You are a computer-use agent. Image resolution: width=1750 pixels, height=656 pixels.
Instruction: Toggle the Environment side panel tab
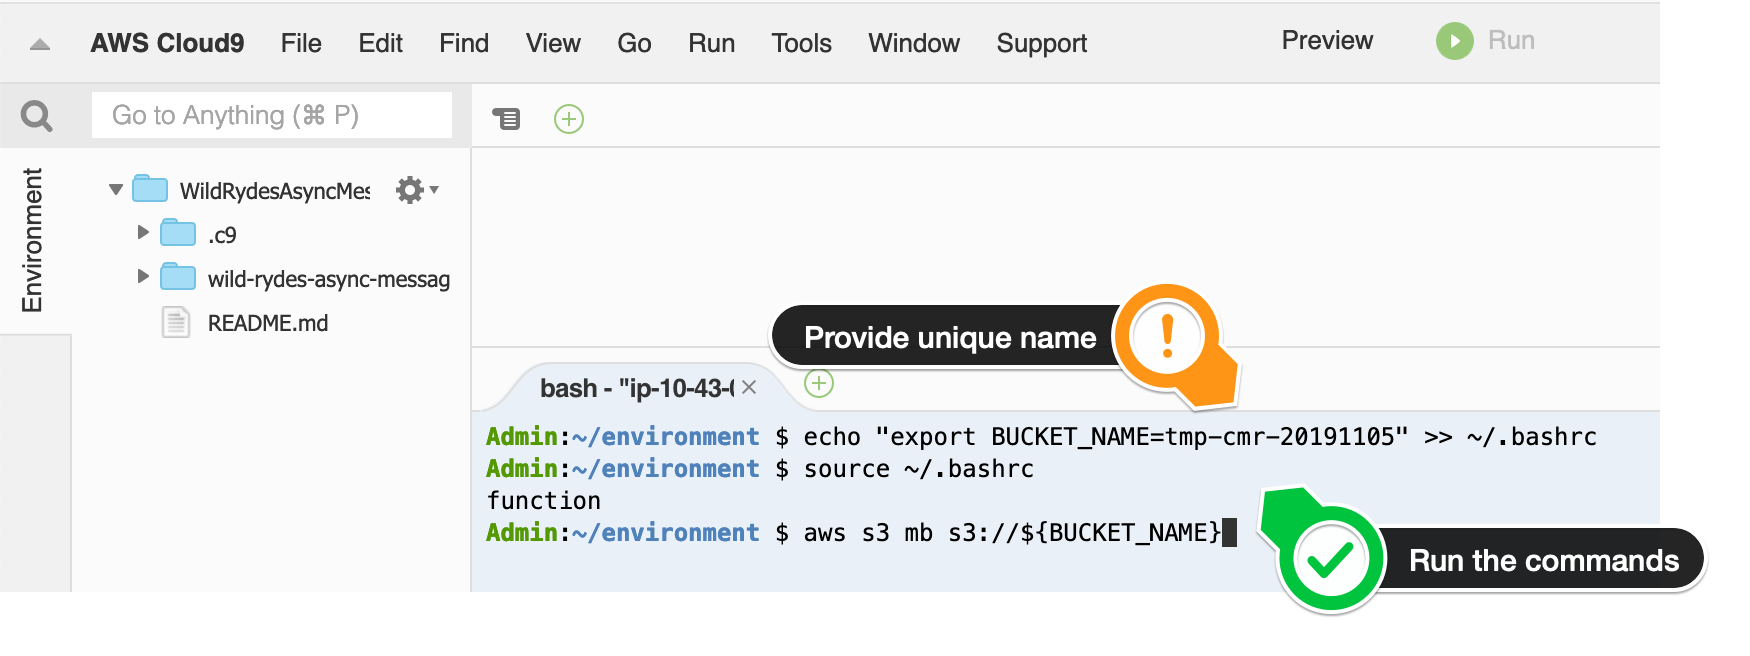pos(33,240)
